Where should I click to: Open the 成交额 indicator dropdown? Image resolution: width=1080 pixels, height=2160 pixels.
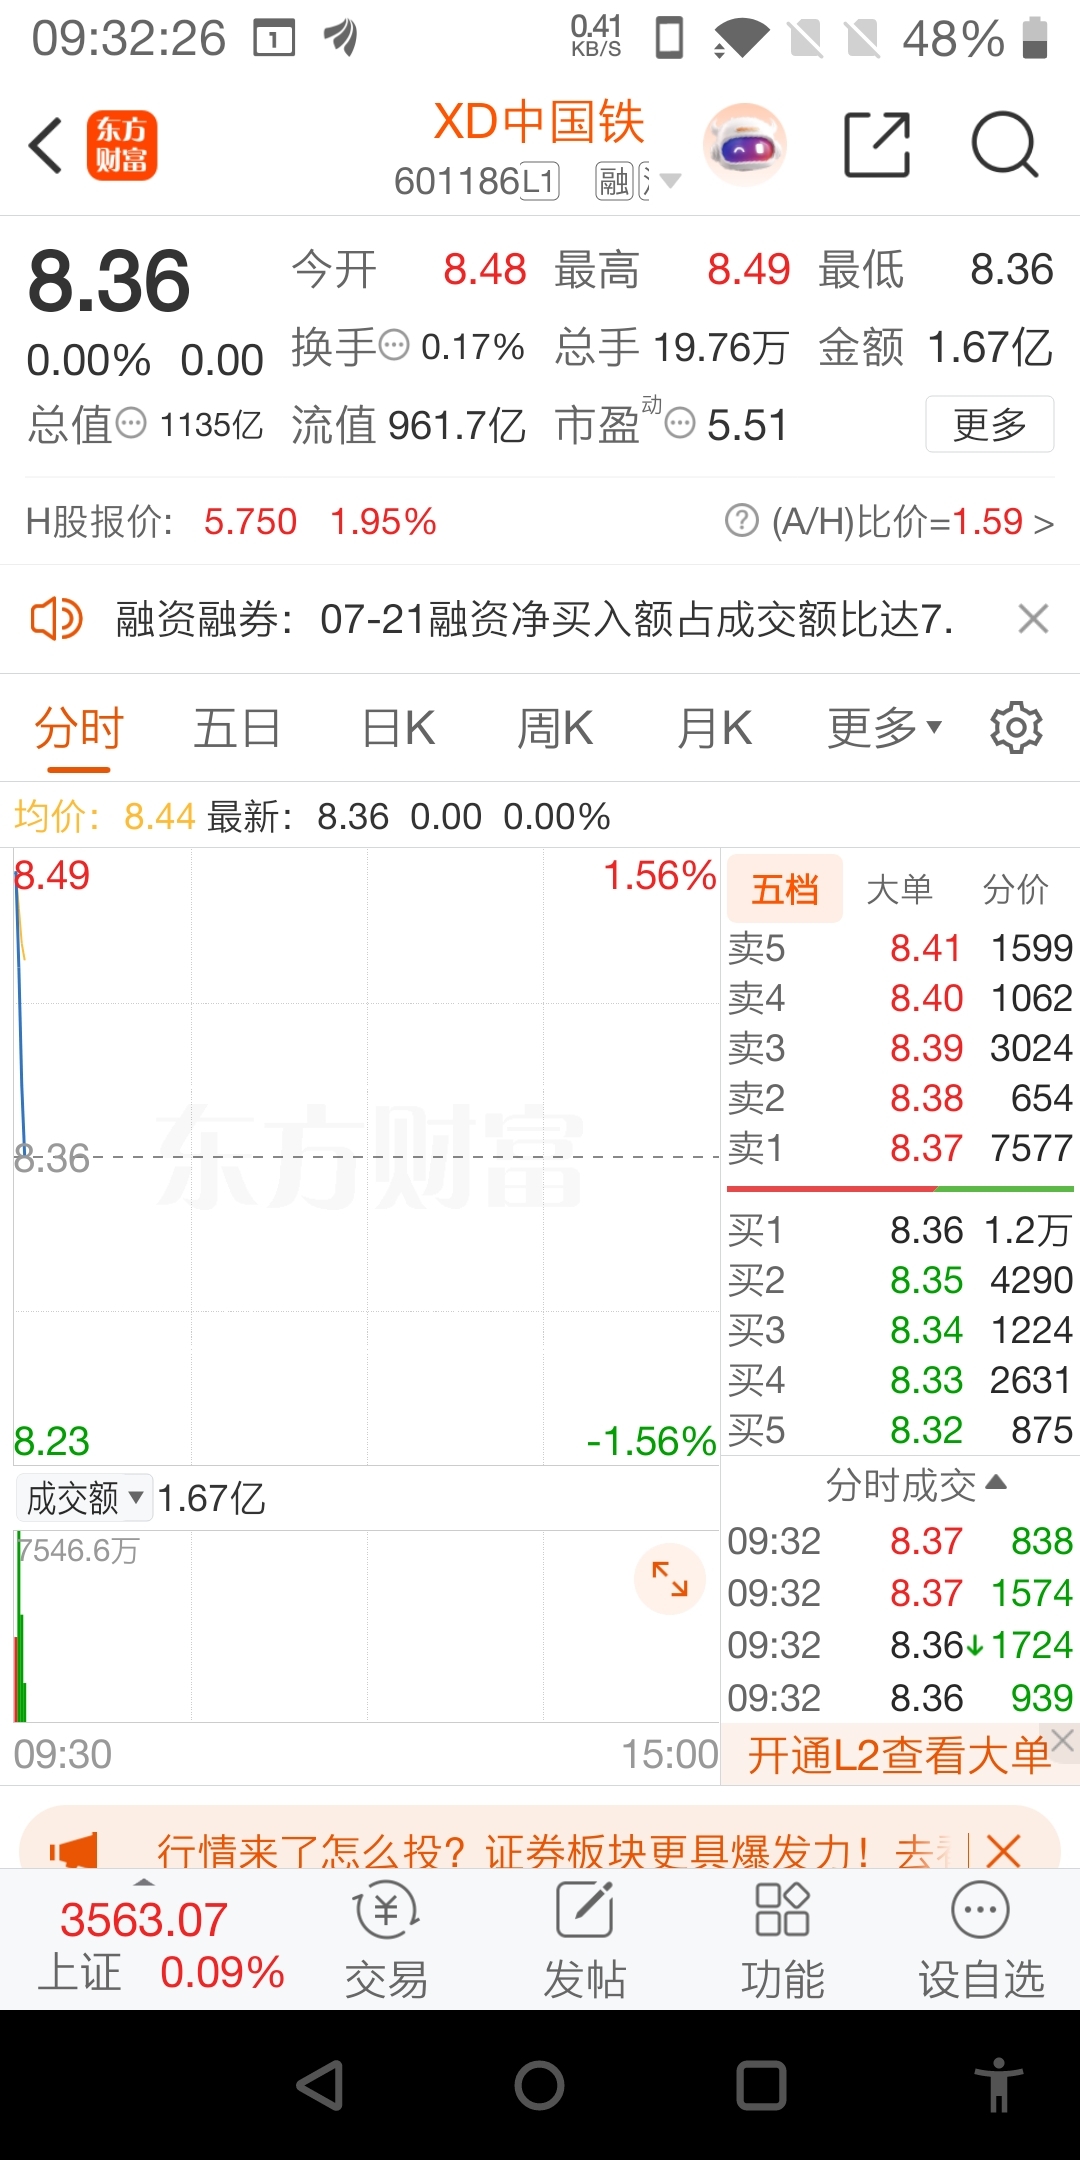(x=84, y=1498)
